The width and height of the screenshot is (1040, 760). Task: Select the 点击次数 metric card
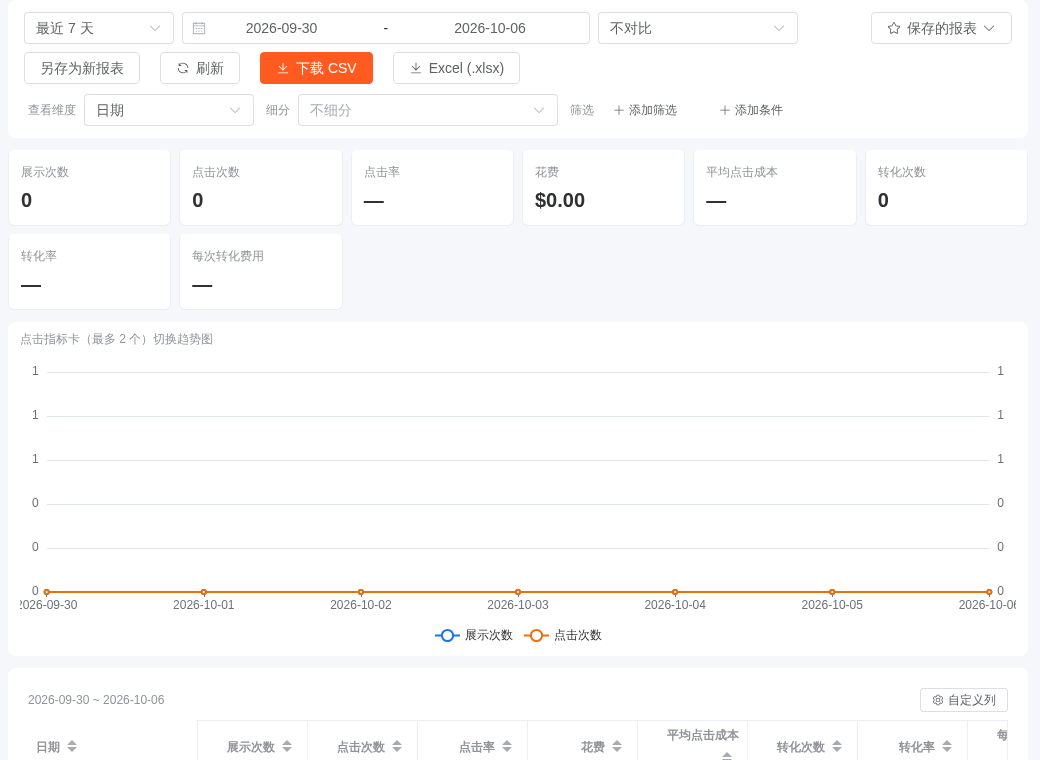tap(261, 188)
